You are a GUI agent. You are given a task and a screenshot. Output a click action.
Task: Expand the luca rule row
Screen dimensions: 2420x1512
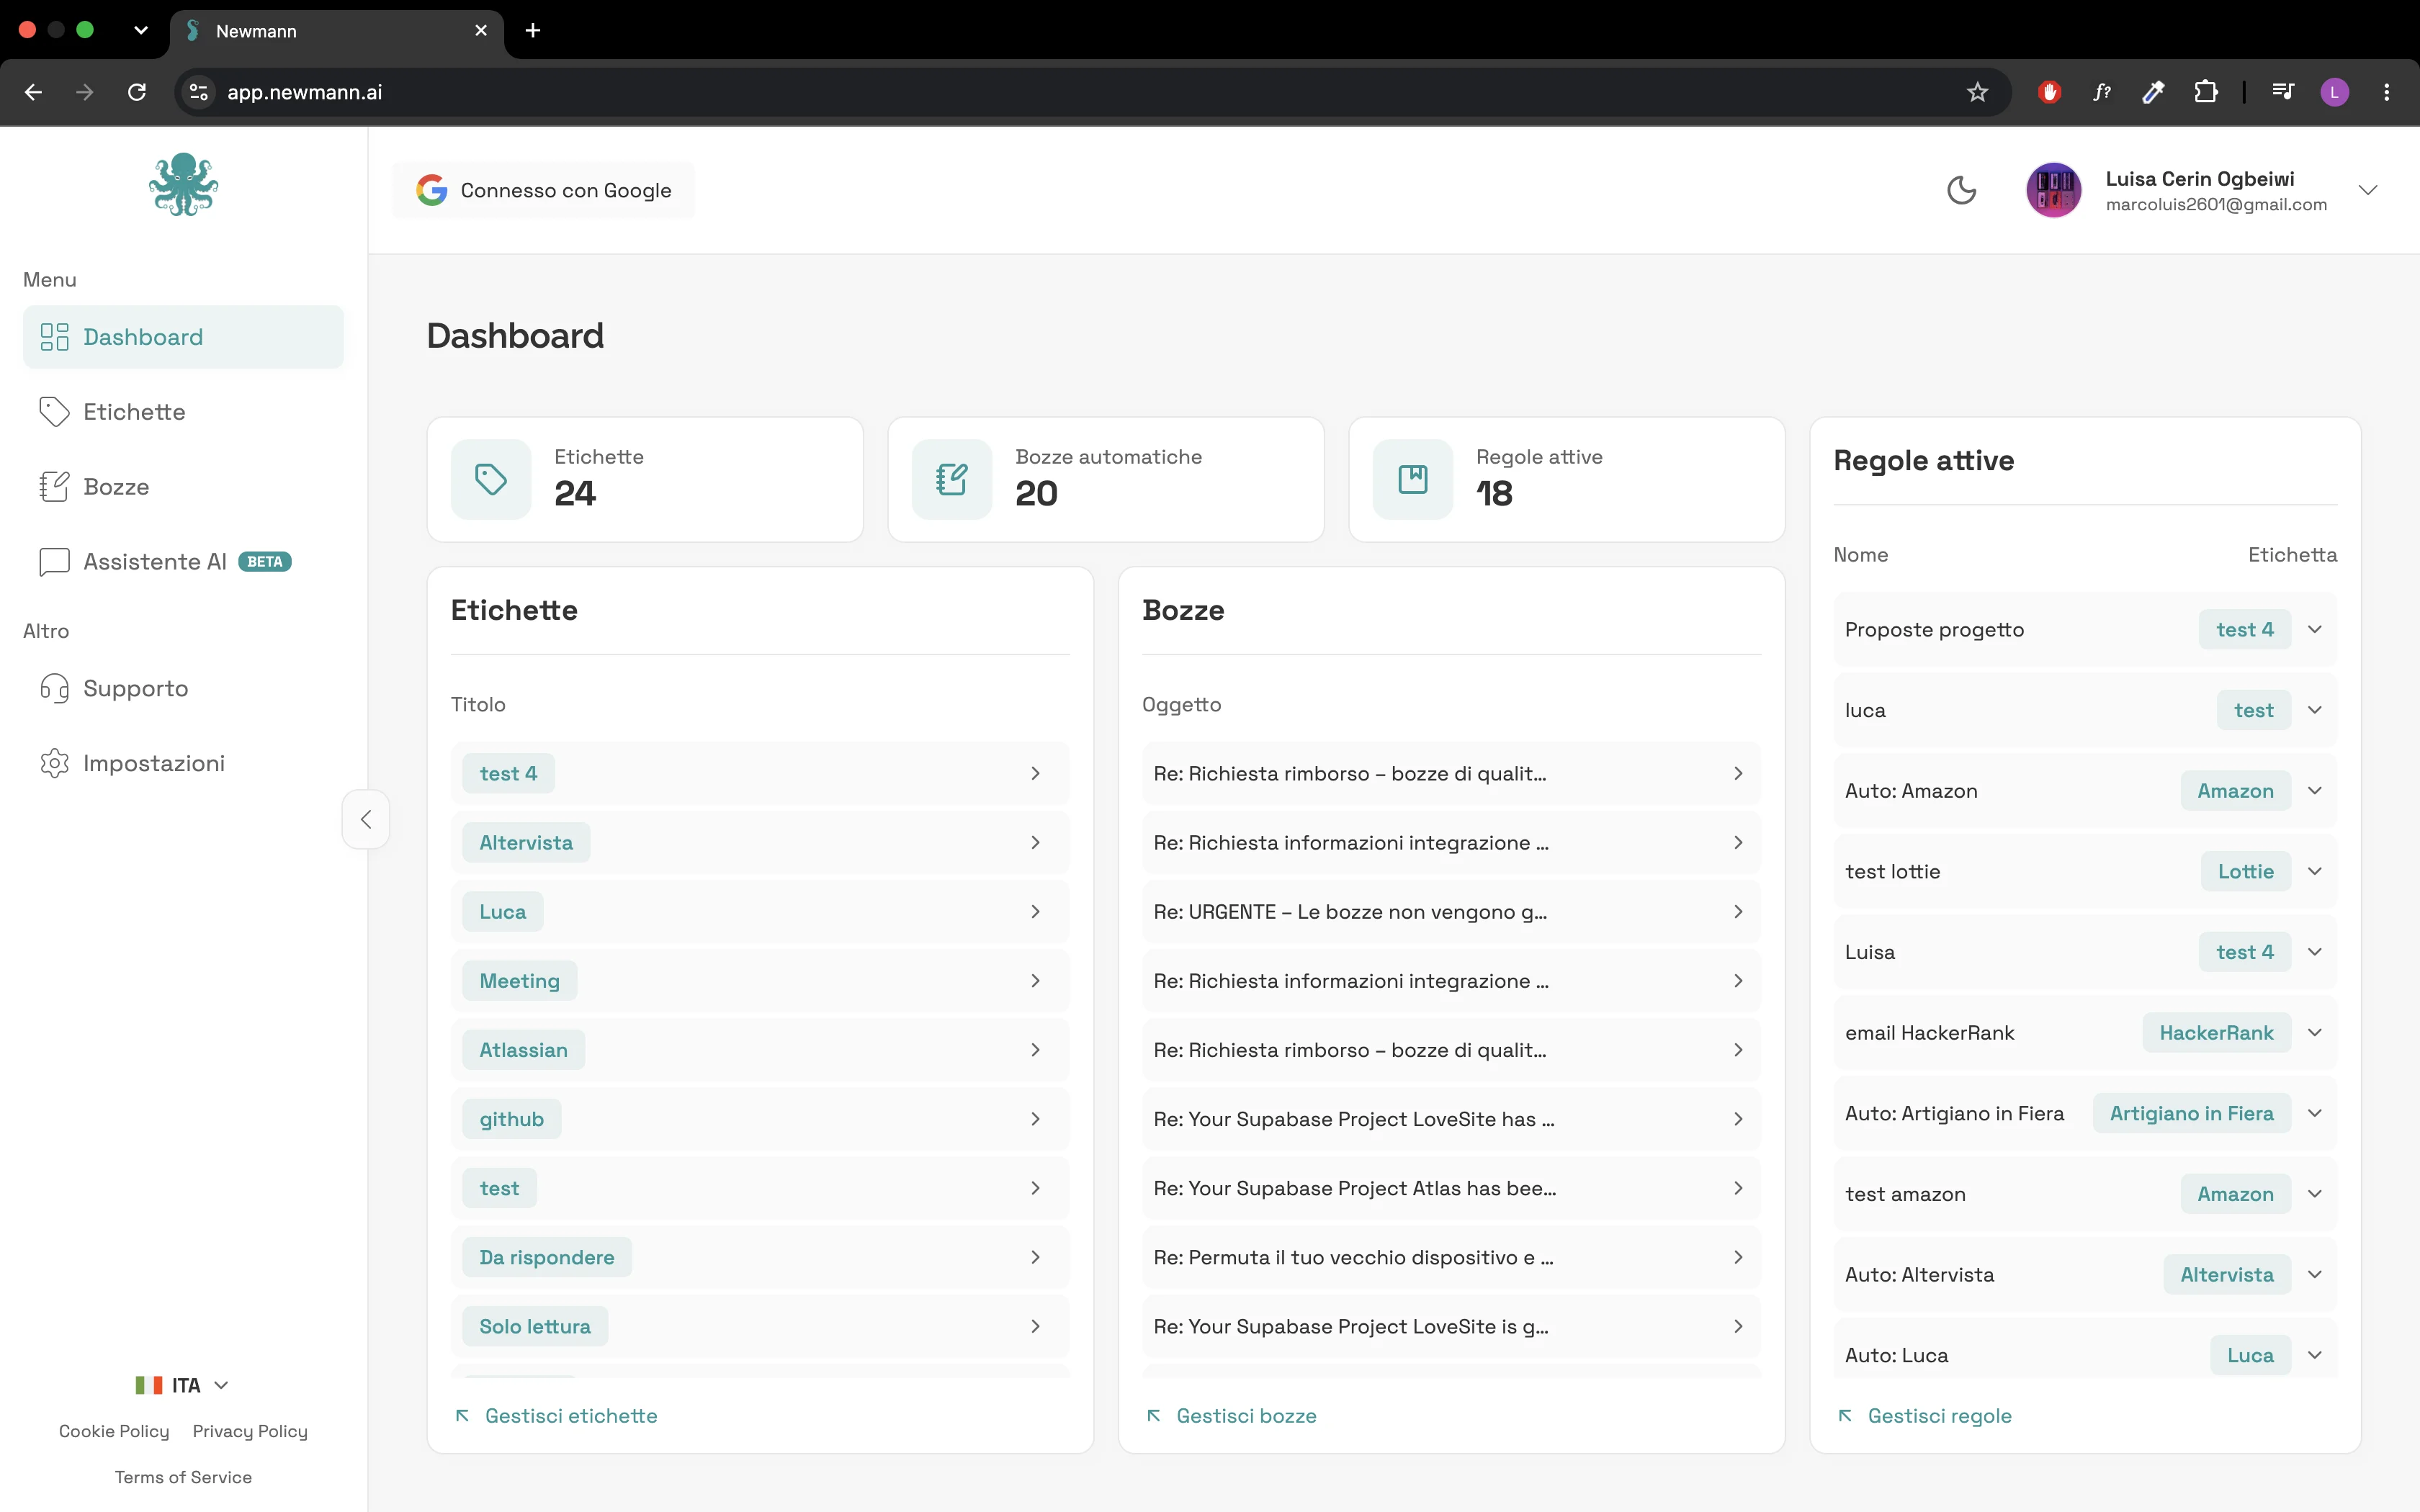tap(2314, 710)
